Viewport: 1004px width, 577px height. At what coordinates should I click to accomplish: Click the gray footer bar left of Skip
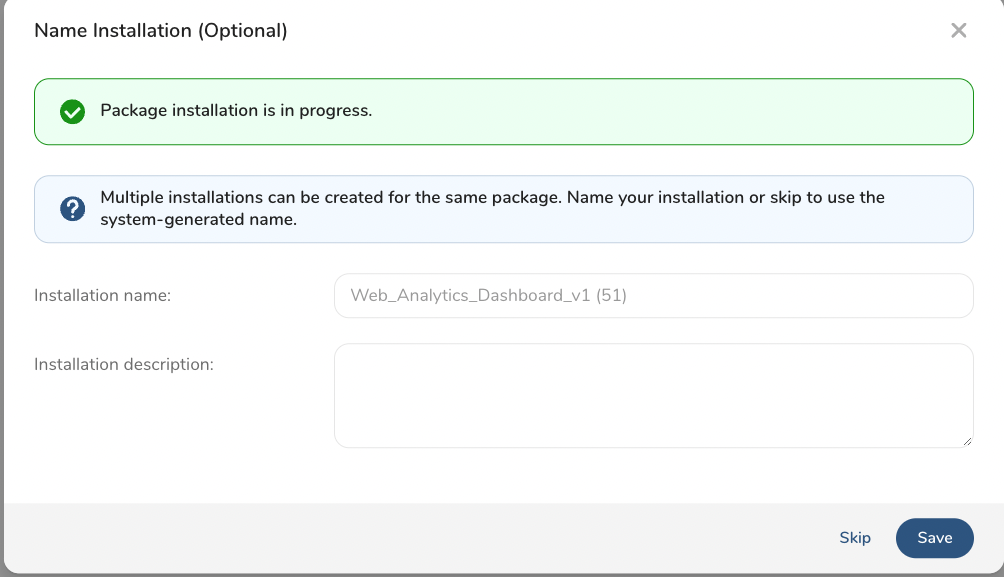click(400, 538)
